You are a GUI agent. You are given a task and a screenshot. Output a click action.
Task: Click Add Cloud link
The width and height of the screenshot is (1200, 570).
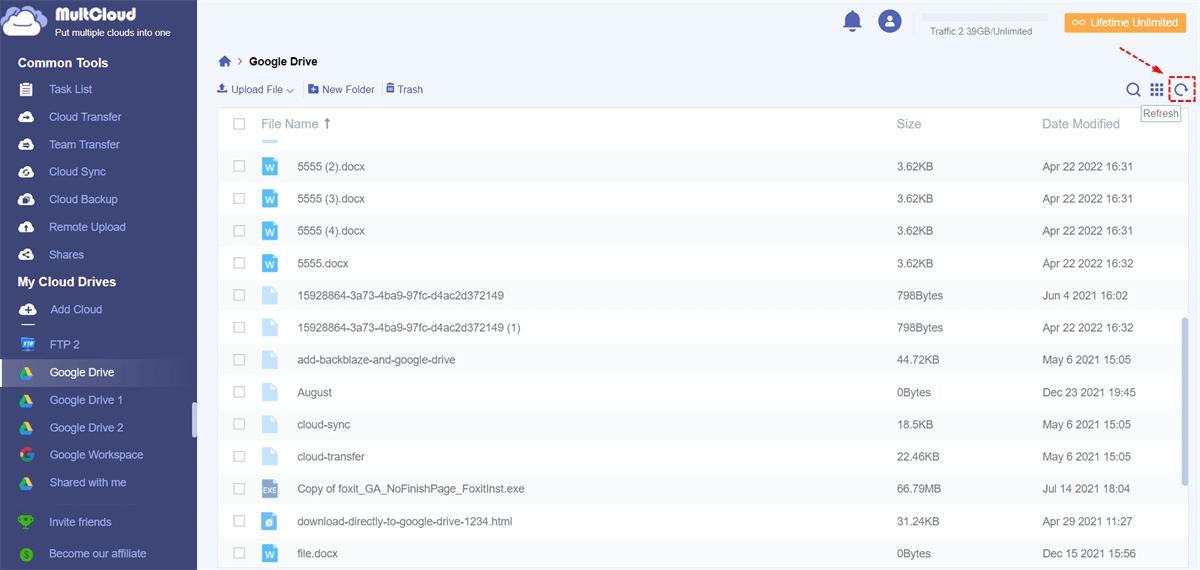tap(76, 310)
